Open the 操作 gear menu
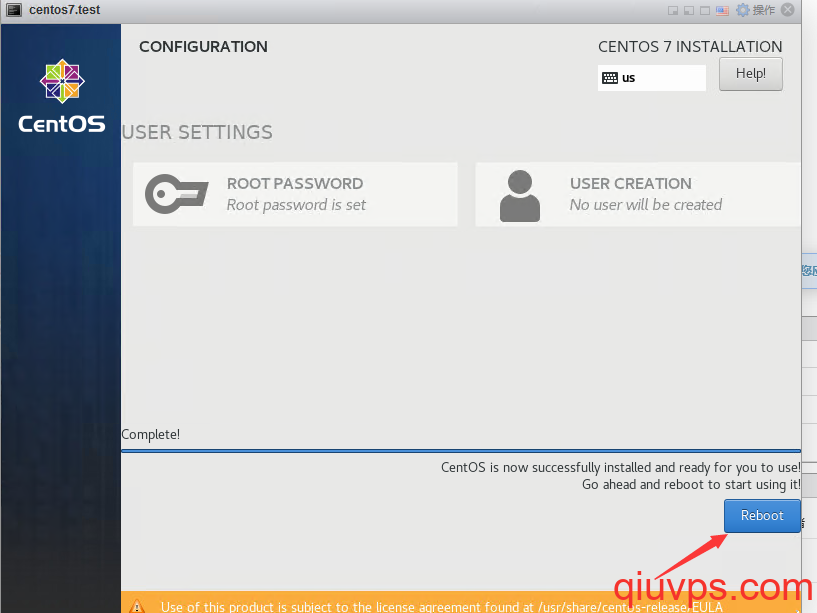817x613 pixels. 756,10
